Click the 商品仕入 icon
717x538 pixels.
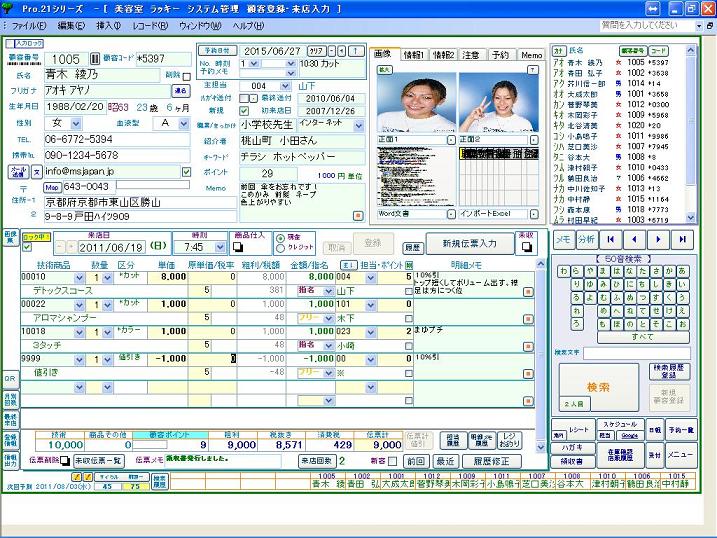click(238, 247)
